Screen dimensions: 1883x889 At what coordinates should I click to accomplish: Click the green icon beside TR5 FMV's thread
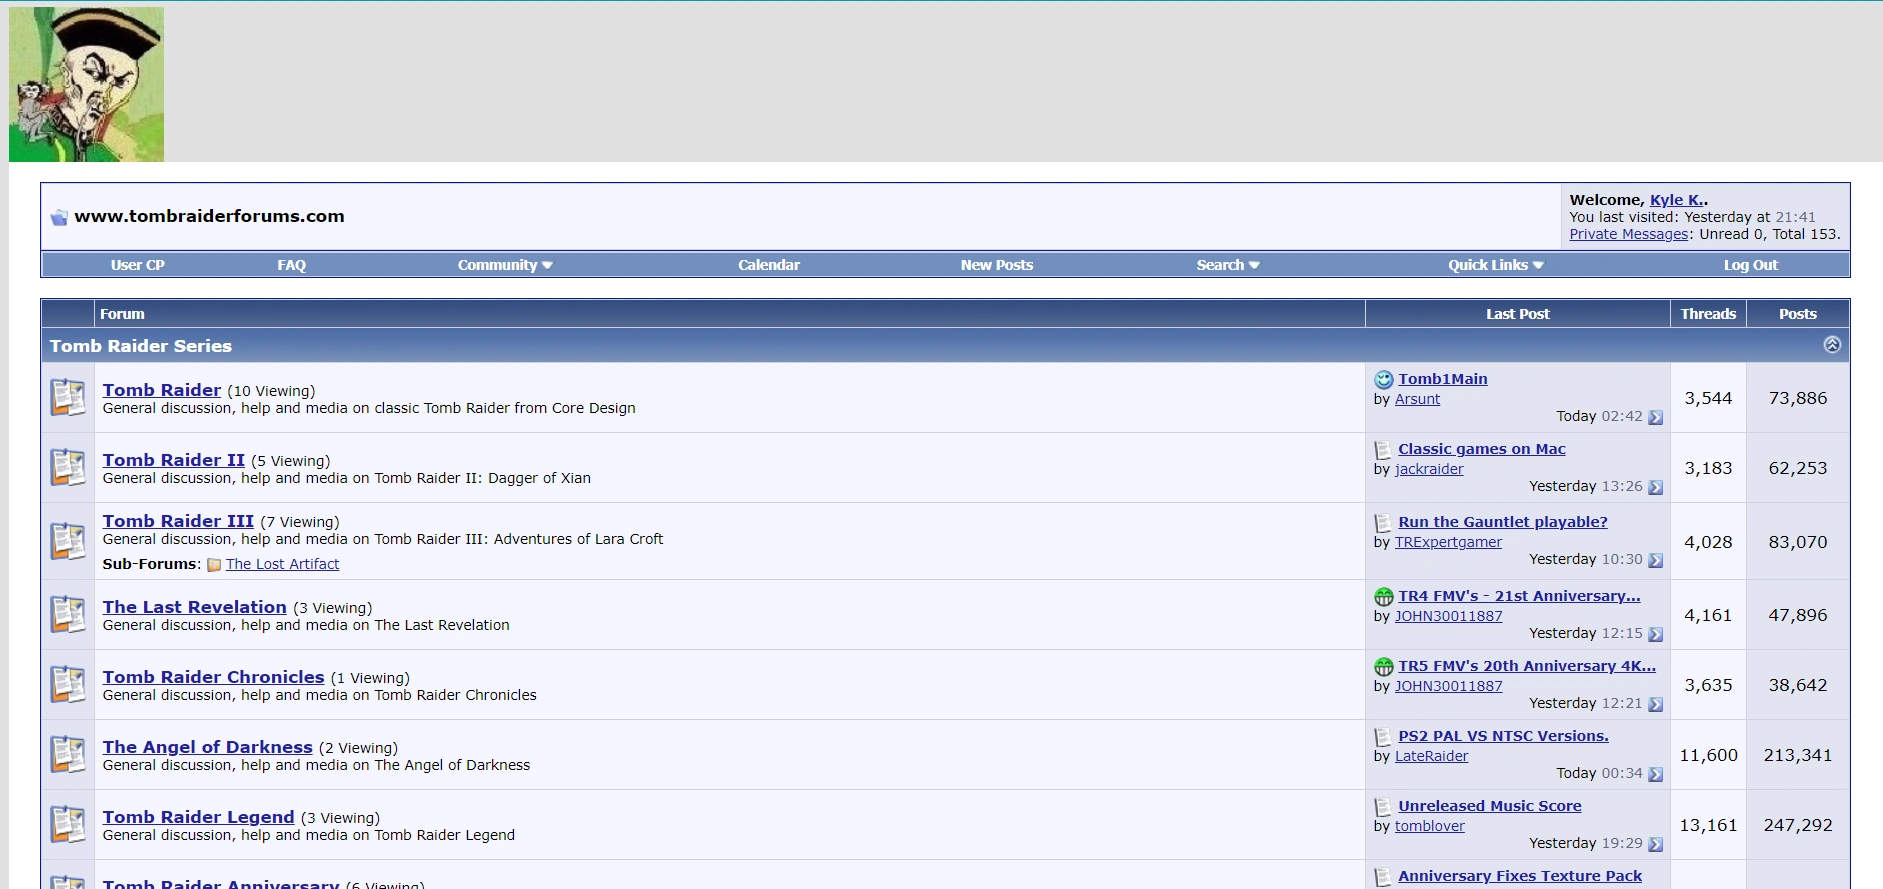1383,667
